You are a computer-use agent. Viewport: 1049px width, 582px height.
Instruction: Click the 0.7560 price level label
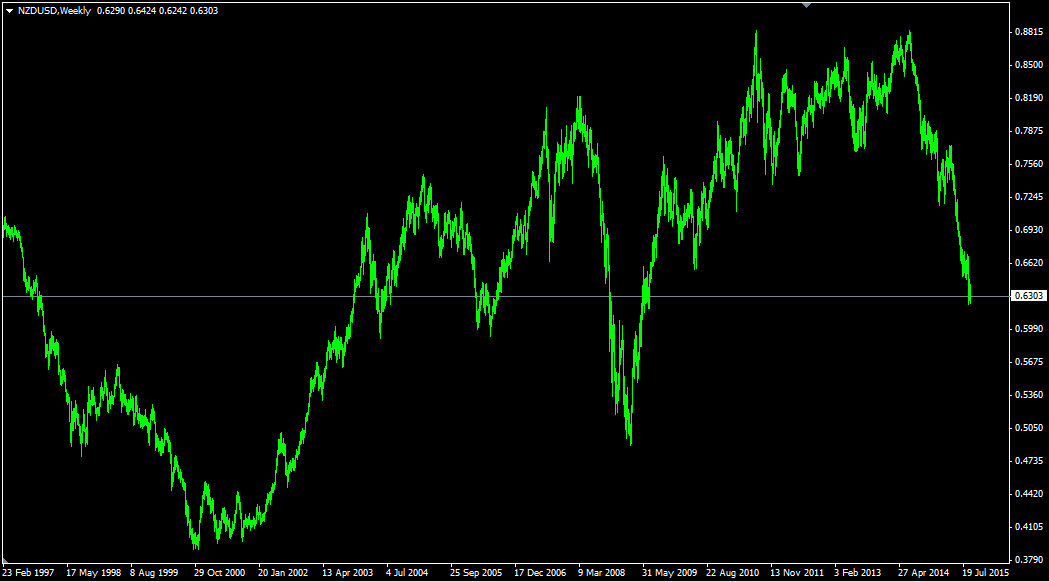1029,164
